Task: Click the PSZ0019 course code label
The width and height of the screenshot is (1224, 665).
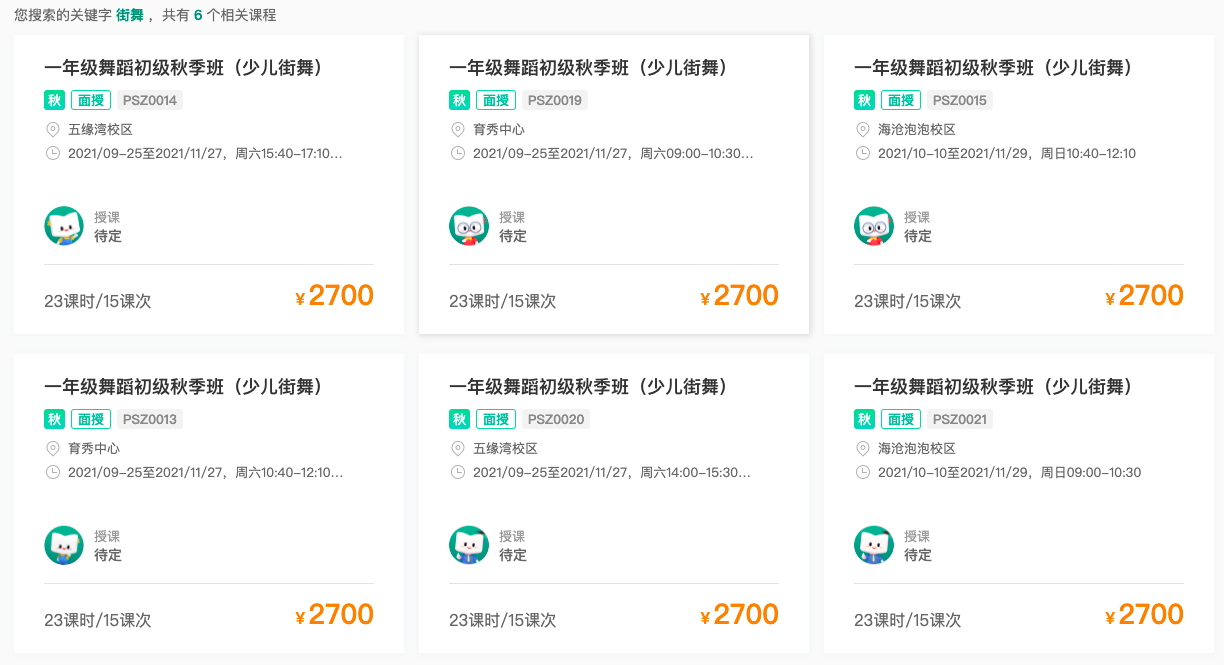Action: pos(555,100)
